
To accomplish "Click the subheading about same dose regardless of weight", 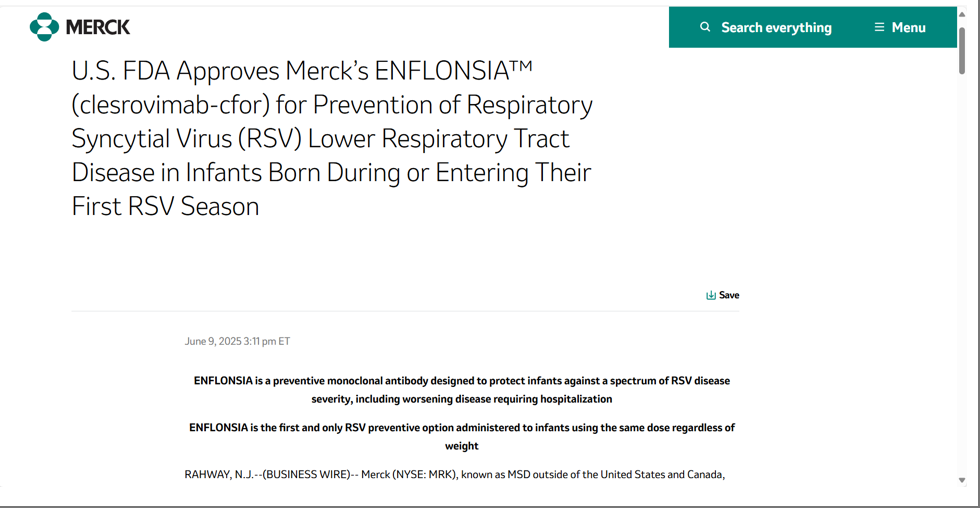I will click(x=462, y=437).
